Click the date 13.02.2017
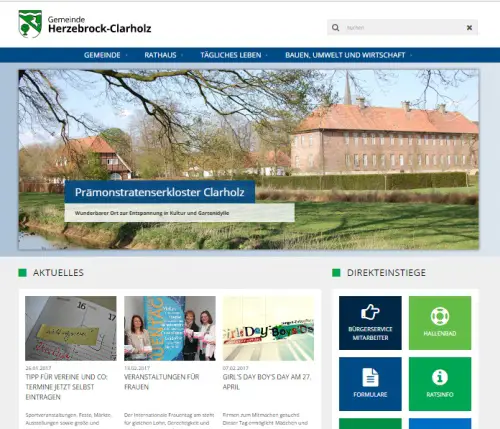This screenshot has height=429, width=500. 137,368
